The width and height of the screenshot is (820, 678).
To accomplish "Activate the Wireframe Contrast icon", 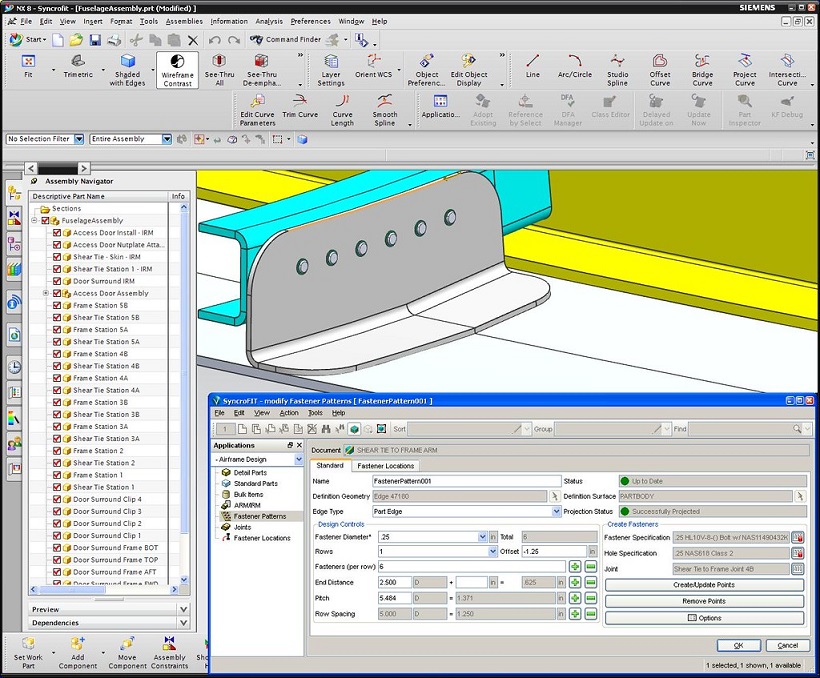I will [177, 63].
